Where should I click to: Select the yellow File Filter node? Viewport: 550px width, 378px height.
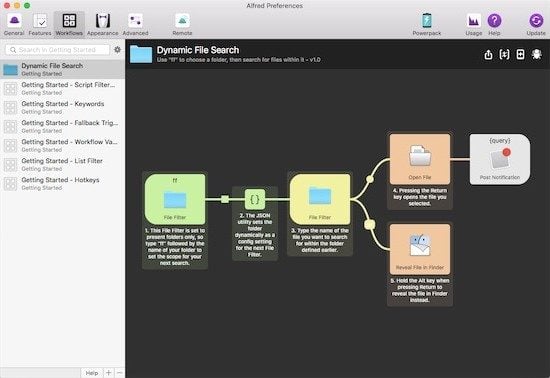point(320,199)
